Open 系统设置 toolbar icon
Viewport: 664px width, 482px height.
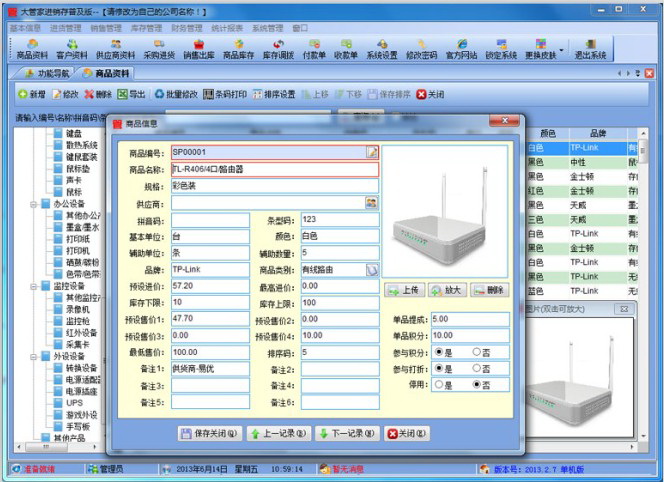(x=382, y=49)
